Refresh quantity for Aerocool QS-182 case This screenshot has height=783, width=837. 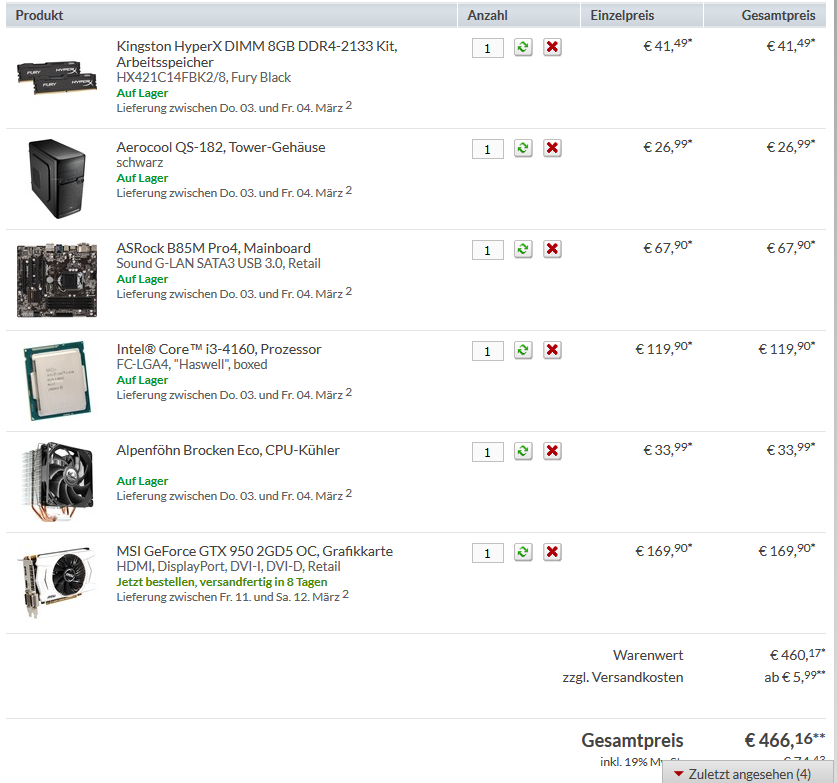pyautogui.click(x=523, y=148)
